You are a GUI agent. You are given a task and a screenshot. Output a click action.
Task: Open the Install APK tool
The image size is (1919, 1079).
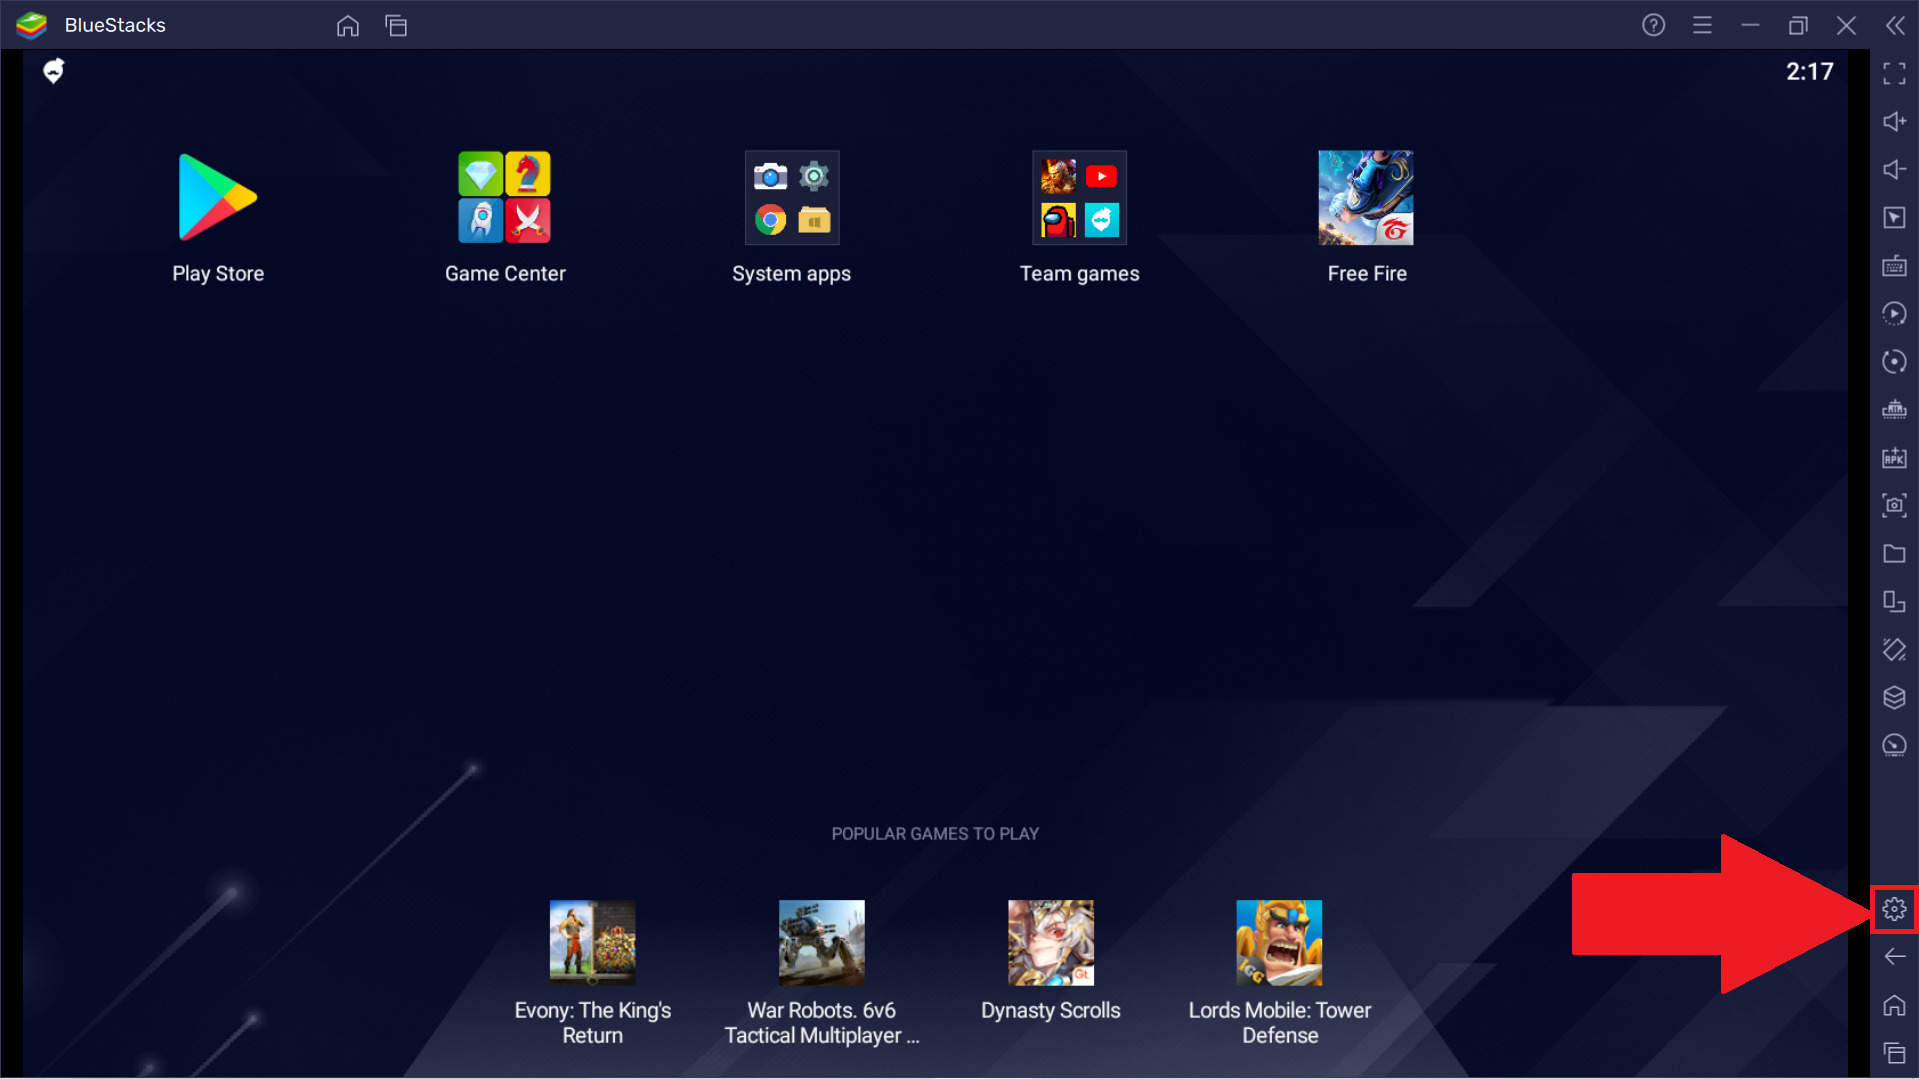point(1893,457)
